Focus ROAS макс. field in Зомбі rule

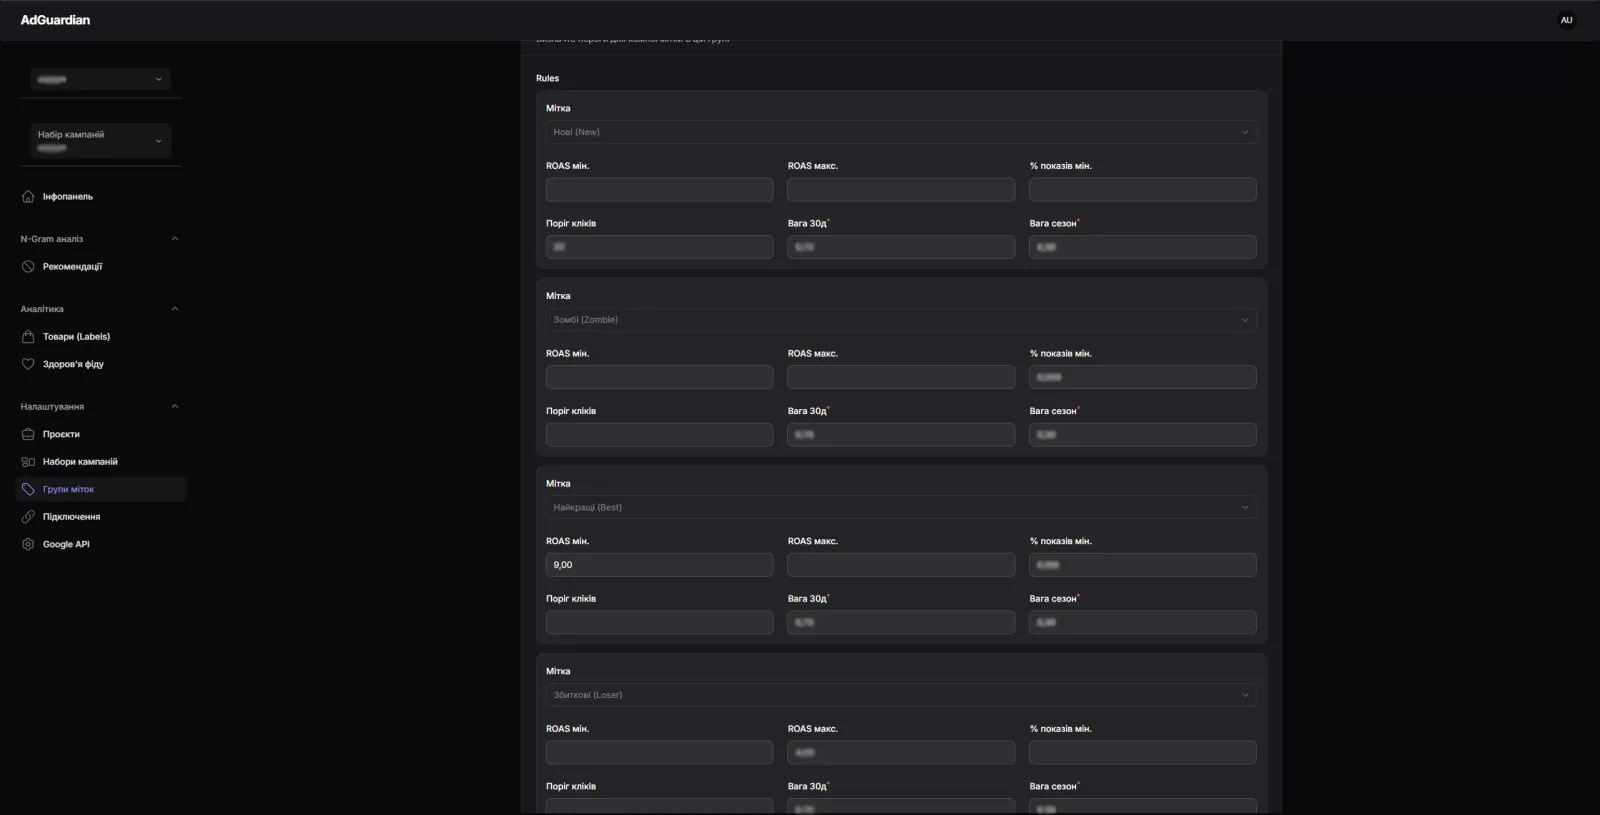901,377
